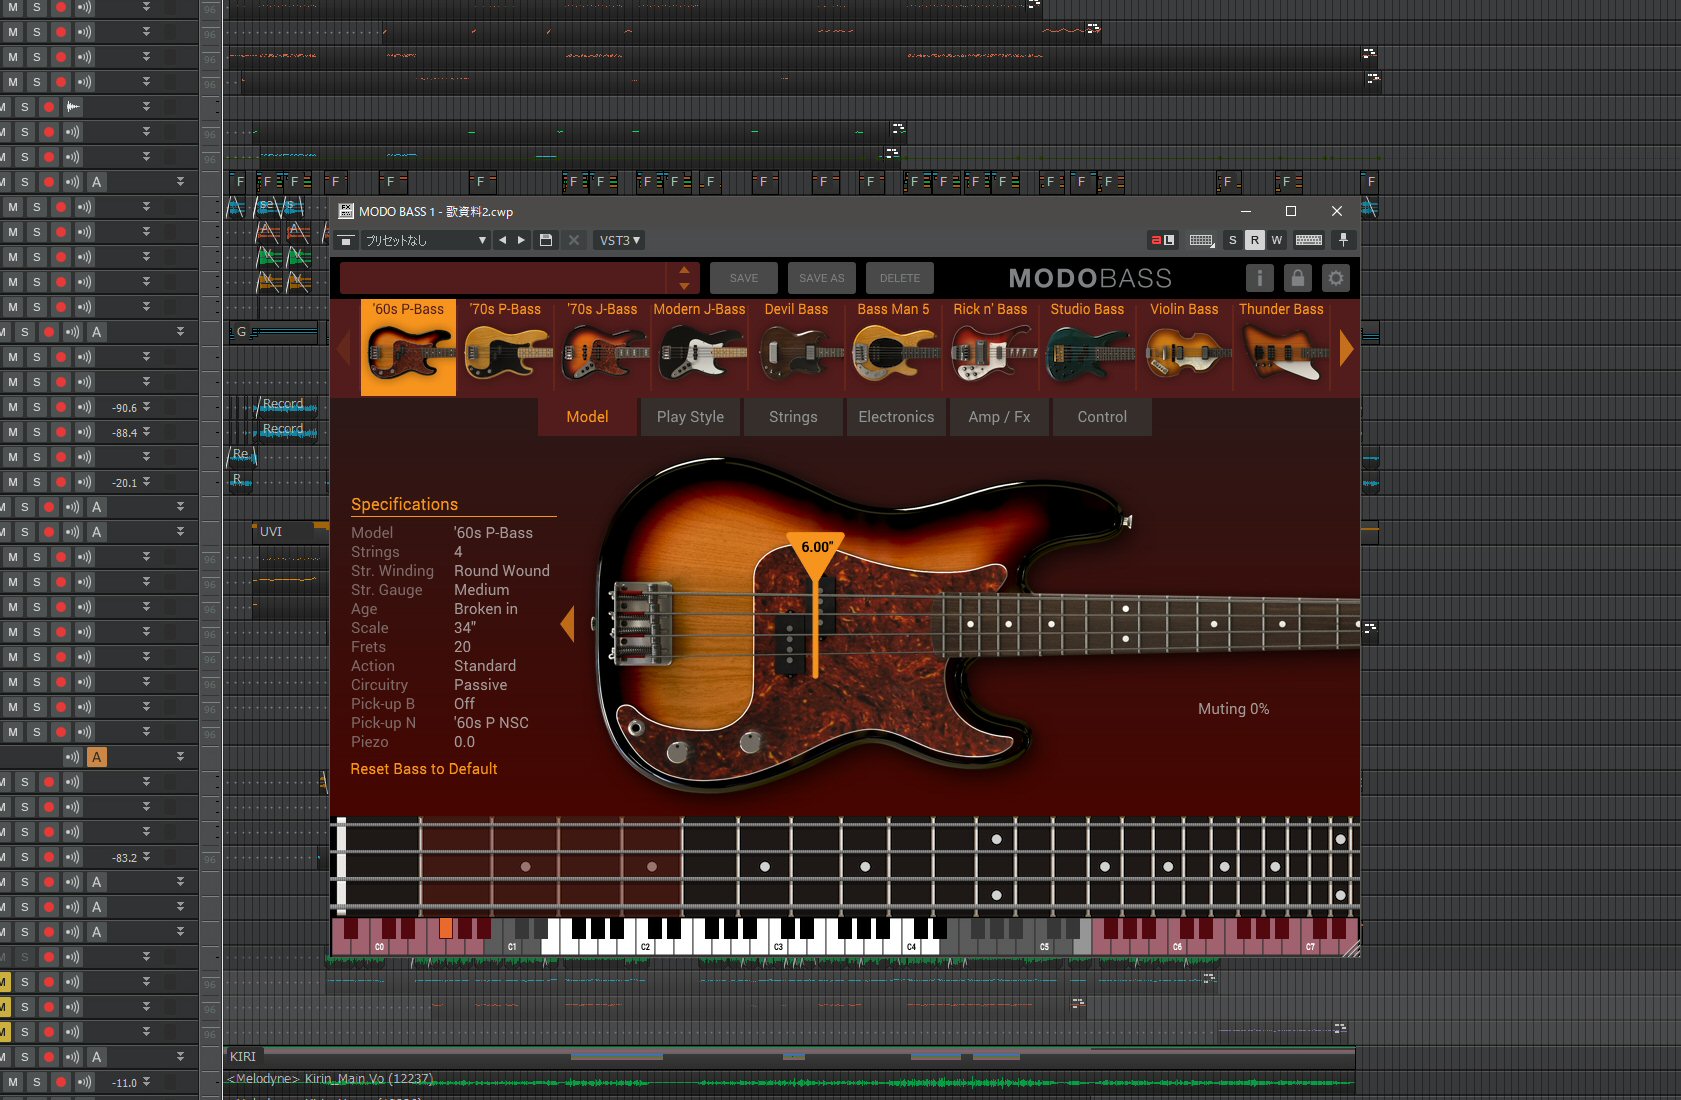Switch to the Modern J-Bass
Image resolution: width=1681 pixels, height=1100 pixels.
click(x=699, y=347)
